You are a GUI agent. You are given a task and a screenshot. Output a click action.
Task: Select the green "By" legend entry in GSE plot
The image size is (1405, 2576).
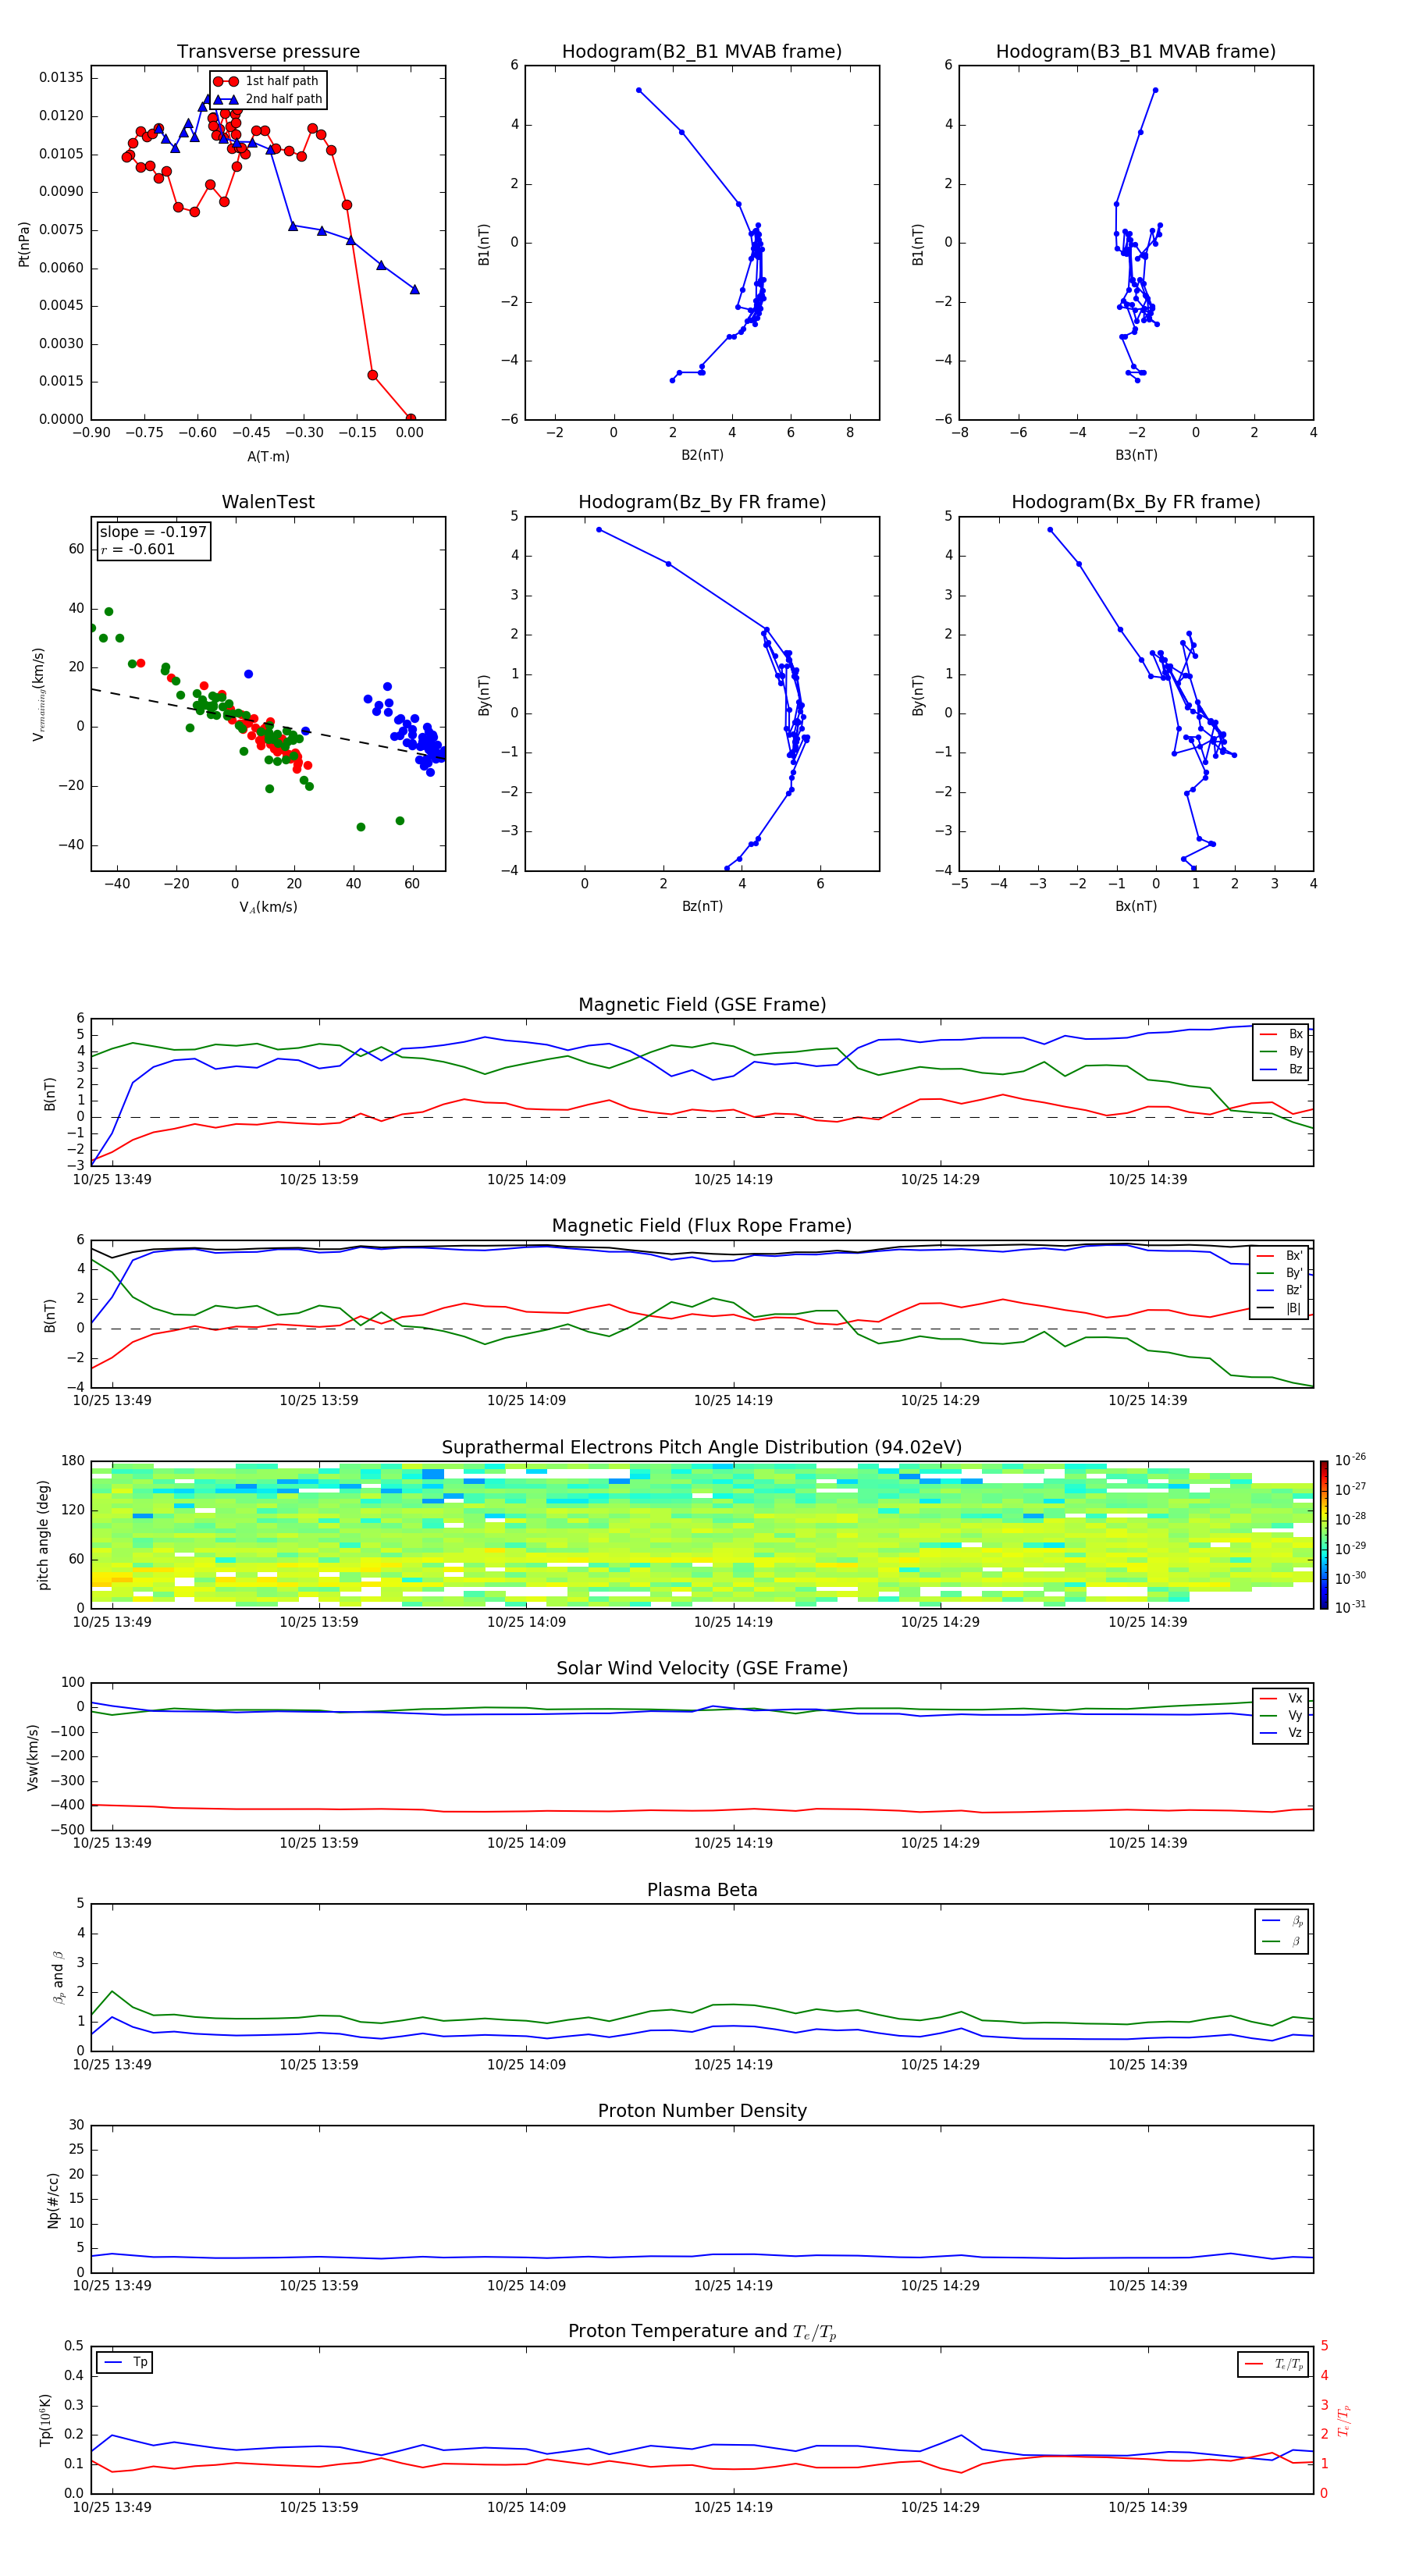click(1281, 1052)
